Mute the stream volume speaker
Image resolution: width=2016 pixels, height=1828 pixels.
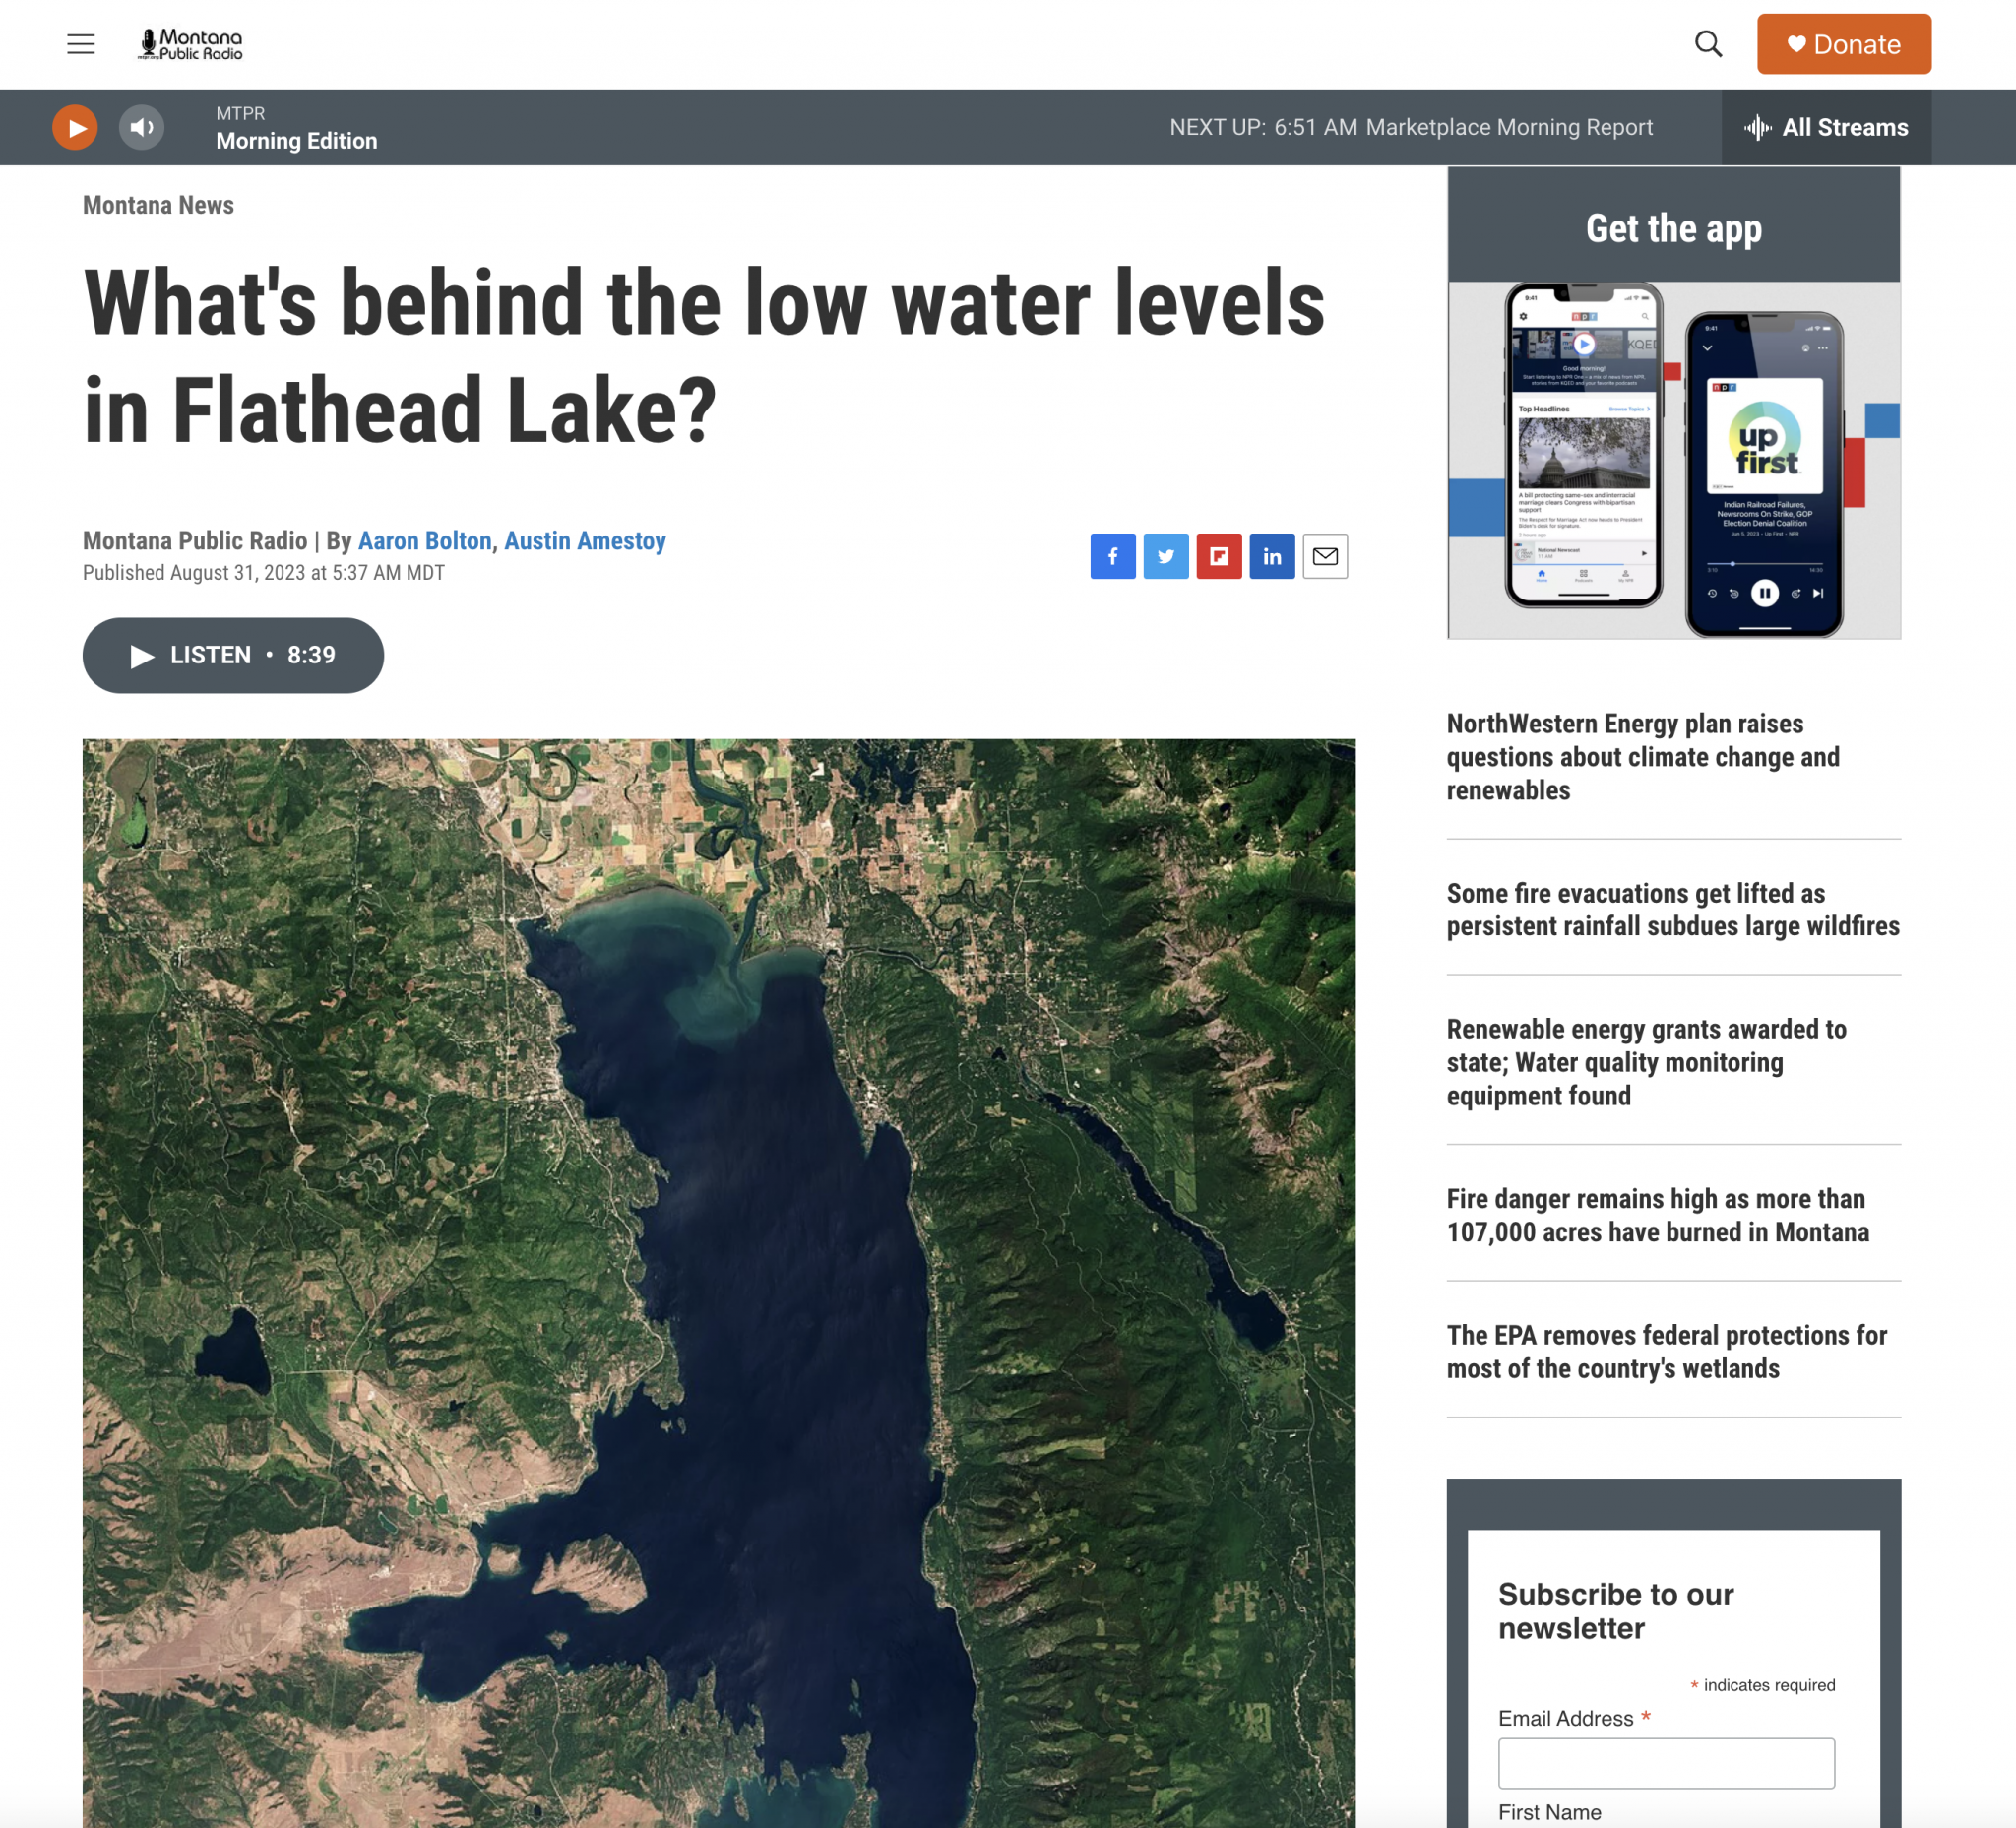tap(142, 127)
